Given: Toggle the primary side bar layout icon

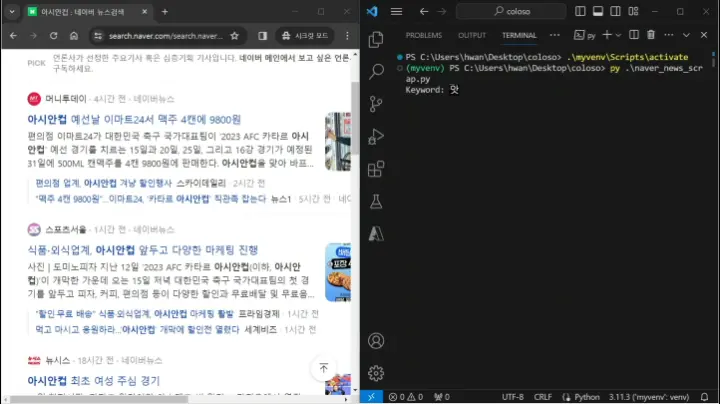Looking at the screenshot, I should pyautogui.click(x=580, y=11).
